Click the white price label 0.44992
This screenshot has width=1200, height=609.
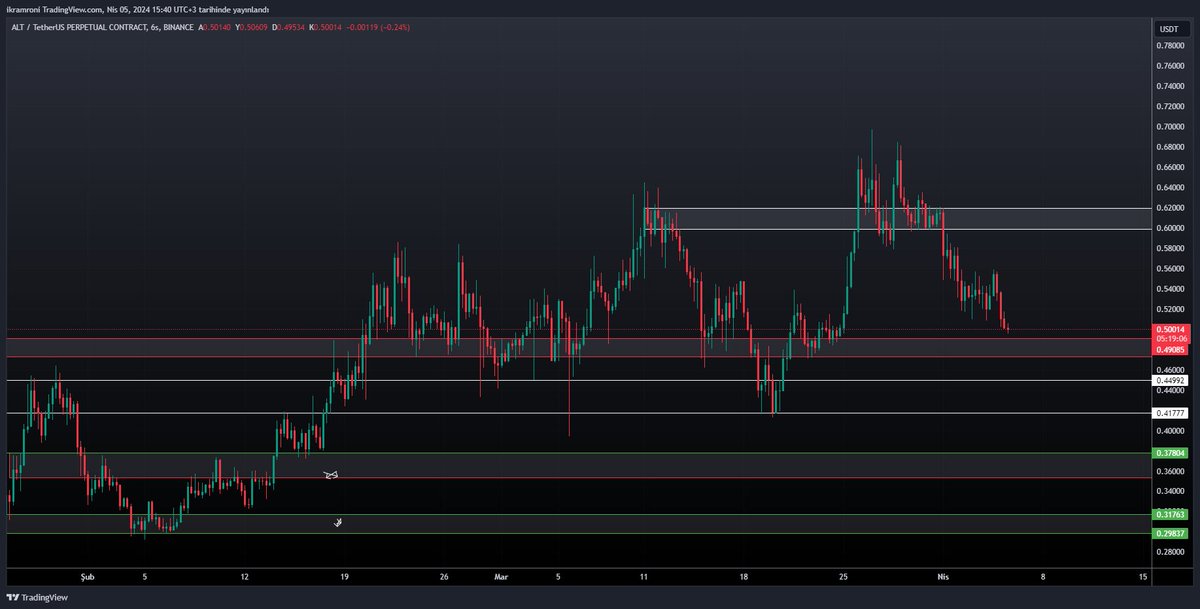coord(1169,381)
